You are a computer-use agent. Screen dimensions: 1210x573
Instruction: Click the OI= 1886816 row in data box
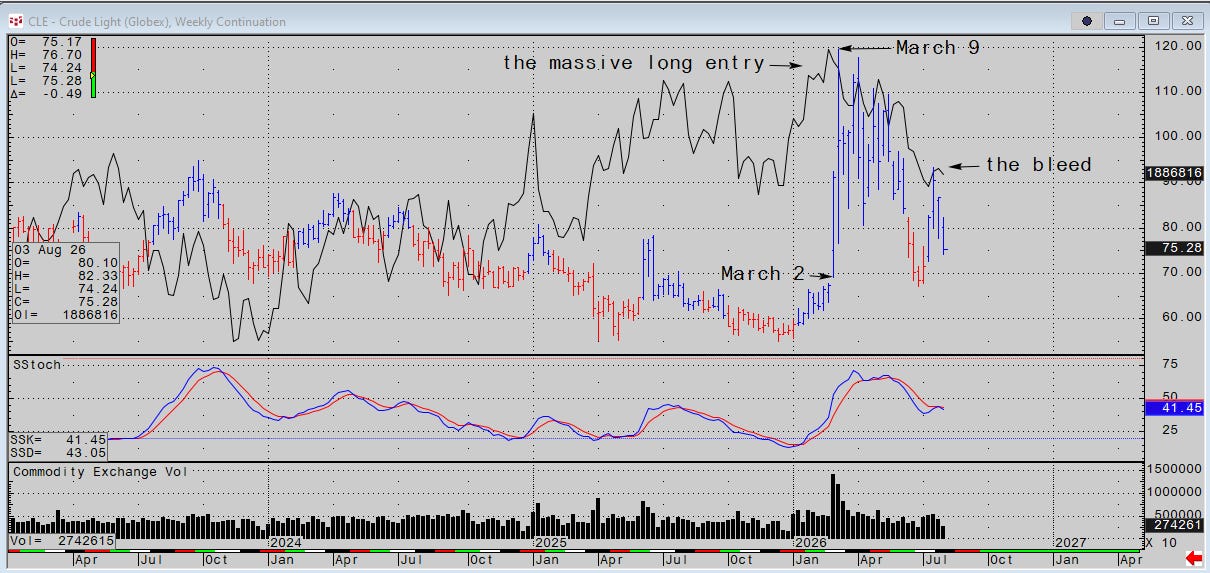pos(65,315)
